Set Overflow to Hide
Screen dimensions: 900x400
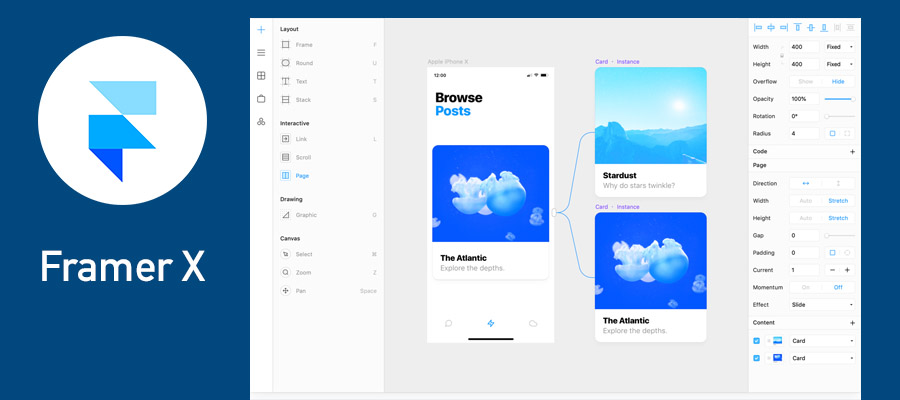point(839,81)
